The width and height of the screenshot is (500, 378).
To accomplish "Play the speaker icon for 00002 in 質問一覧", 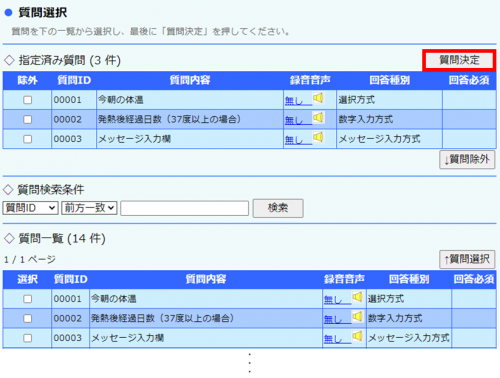I will 357,316.
